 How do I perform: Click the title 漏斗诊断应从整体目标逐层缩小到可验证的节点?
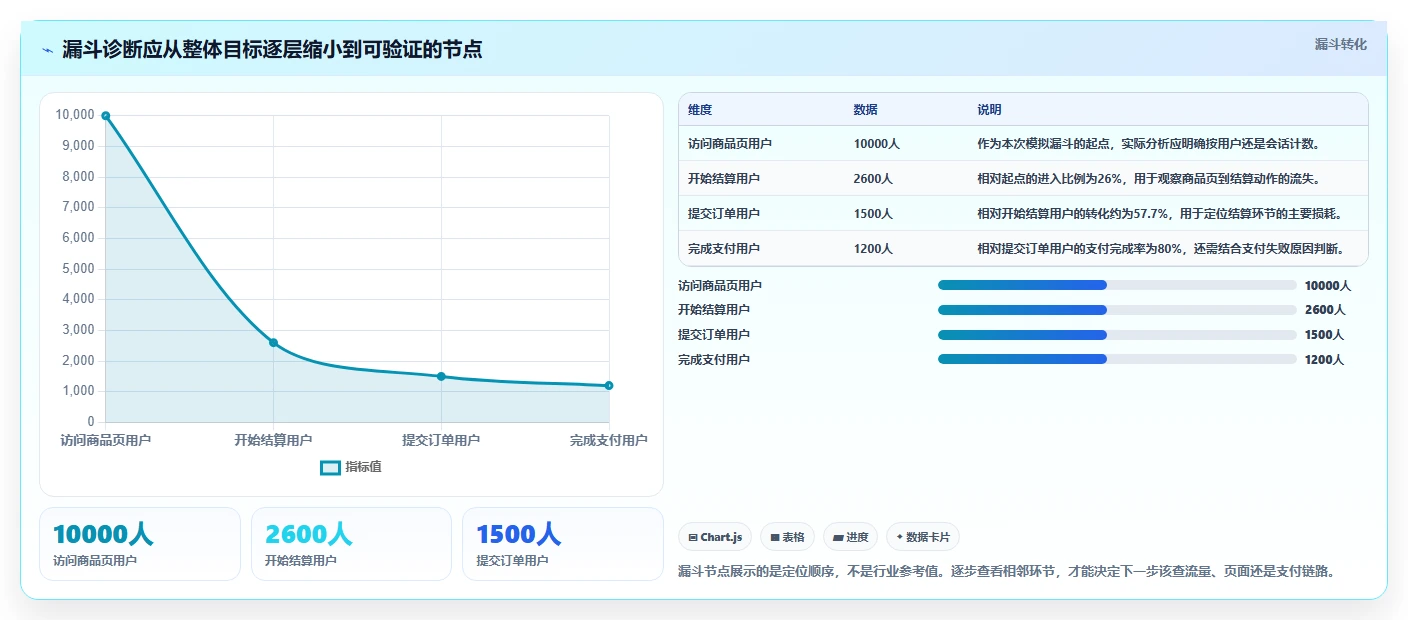pos(272,49)
